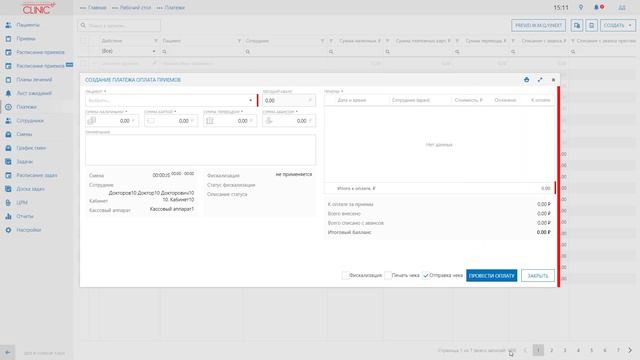Viewport: 640px width, 360px height.
Task: Go to Платежи breadcrumb
Action: [175, 8]
